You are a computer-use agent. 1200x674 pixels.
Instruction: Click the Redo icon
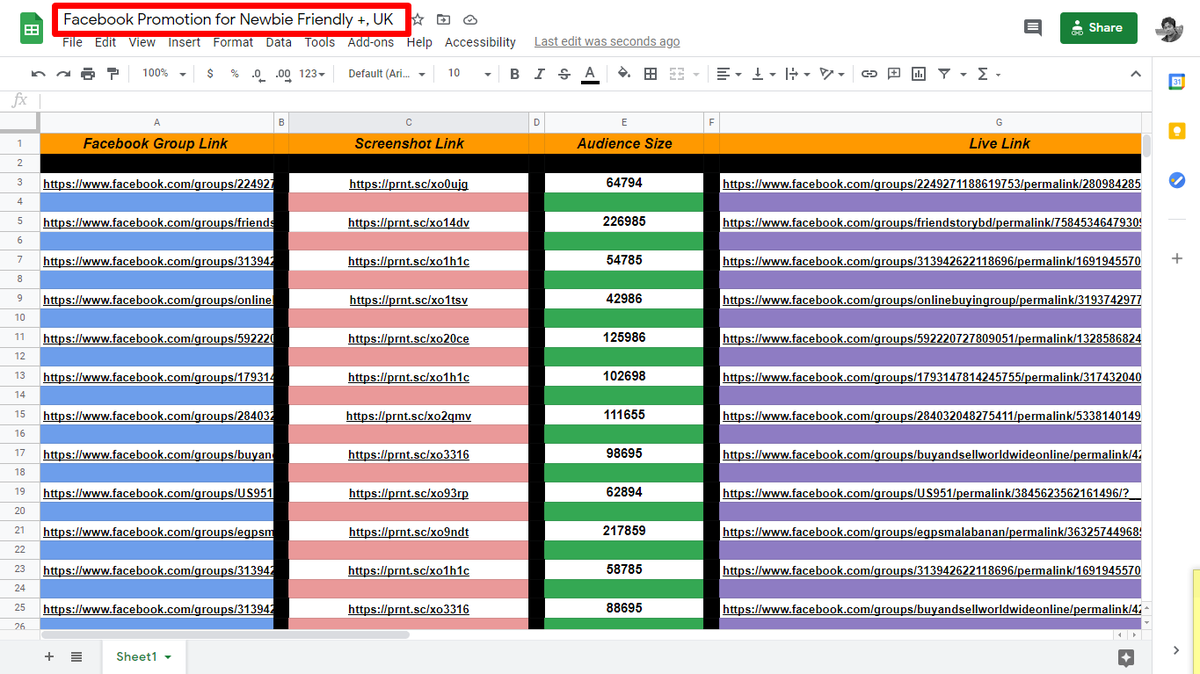tap(63, 74)
